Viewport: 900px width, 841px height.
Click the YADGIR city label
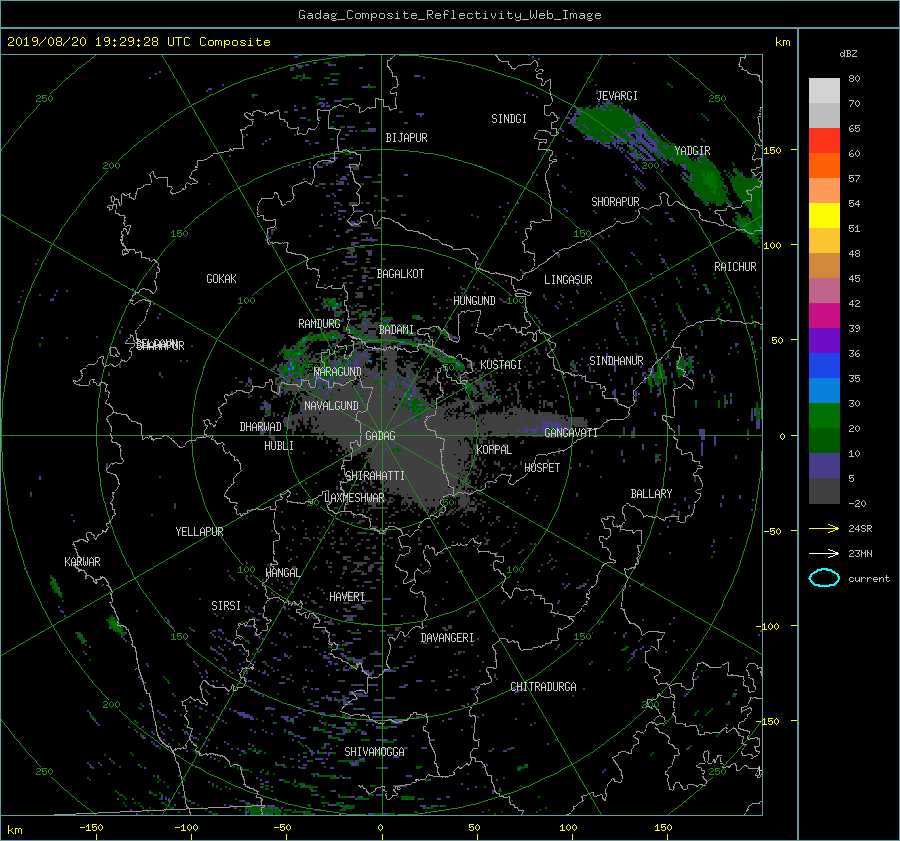pos(692,151)
